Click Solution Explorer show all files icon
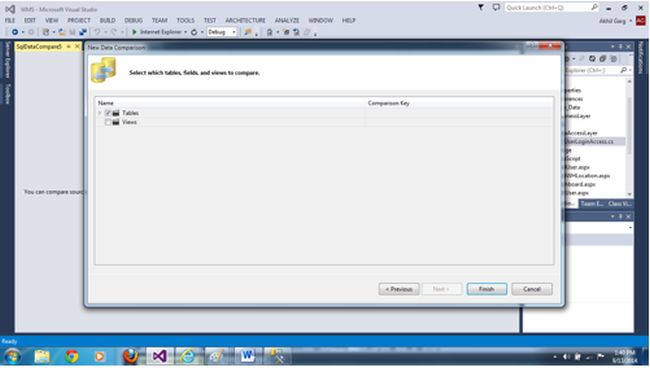Screen dimensions: 650x368 tap(614, 59)
